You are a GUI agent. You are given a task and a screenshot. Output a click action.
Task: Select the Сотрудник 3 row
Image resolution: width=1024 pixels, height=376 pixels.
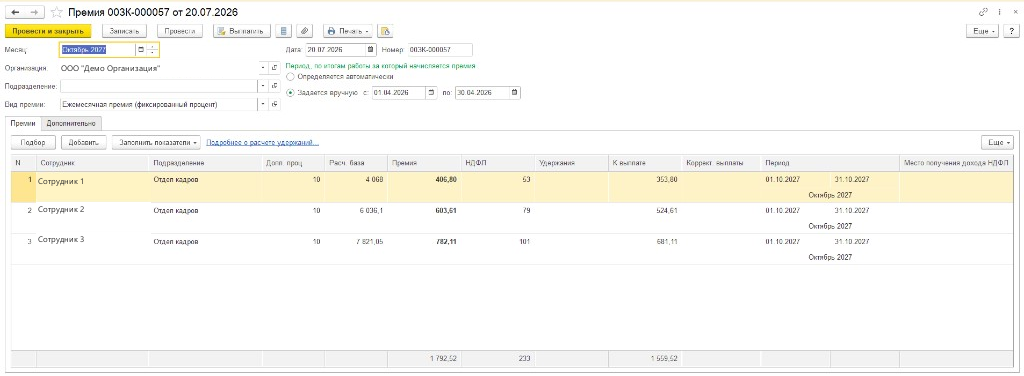click(x=511, y=249)
